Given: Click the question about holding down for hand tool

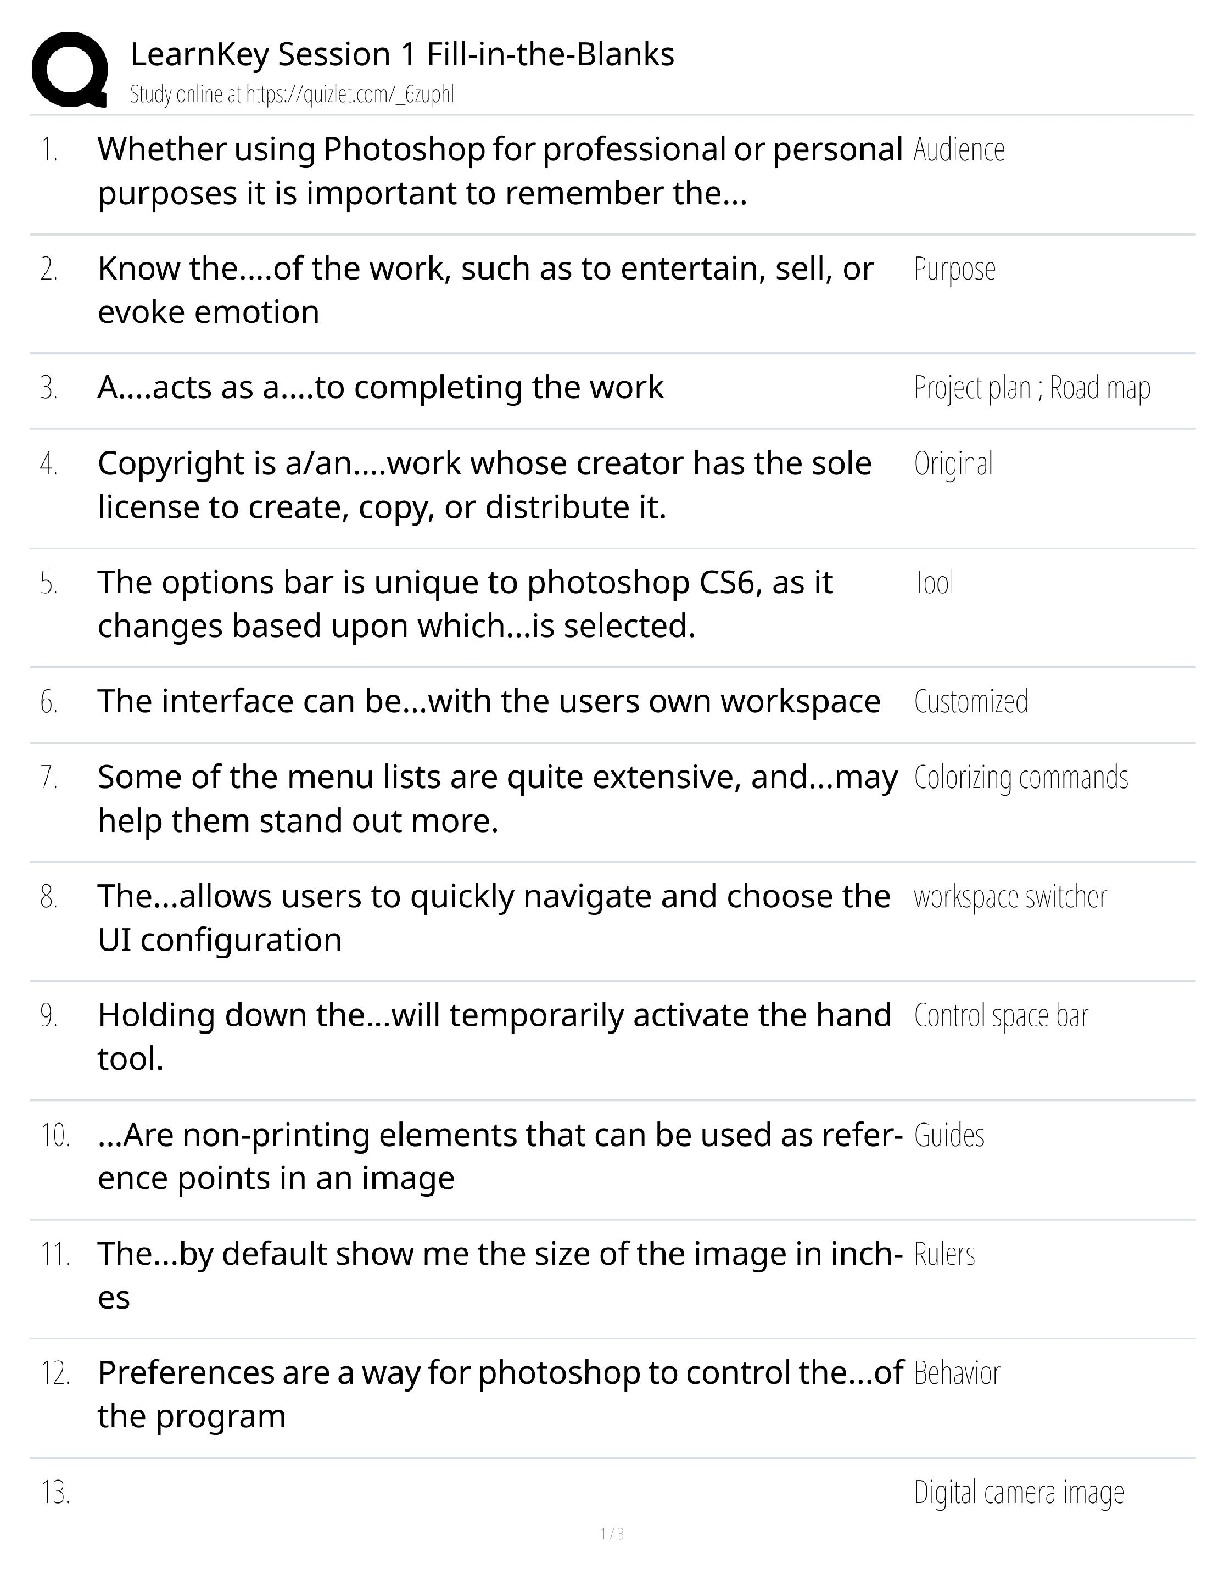Looking at the screenshot, I should (x=494, y=1037).
